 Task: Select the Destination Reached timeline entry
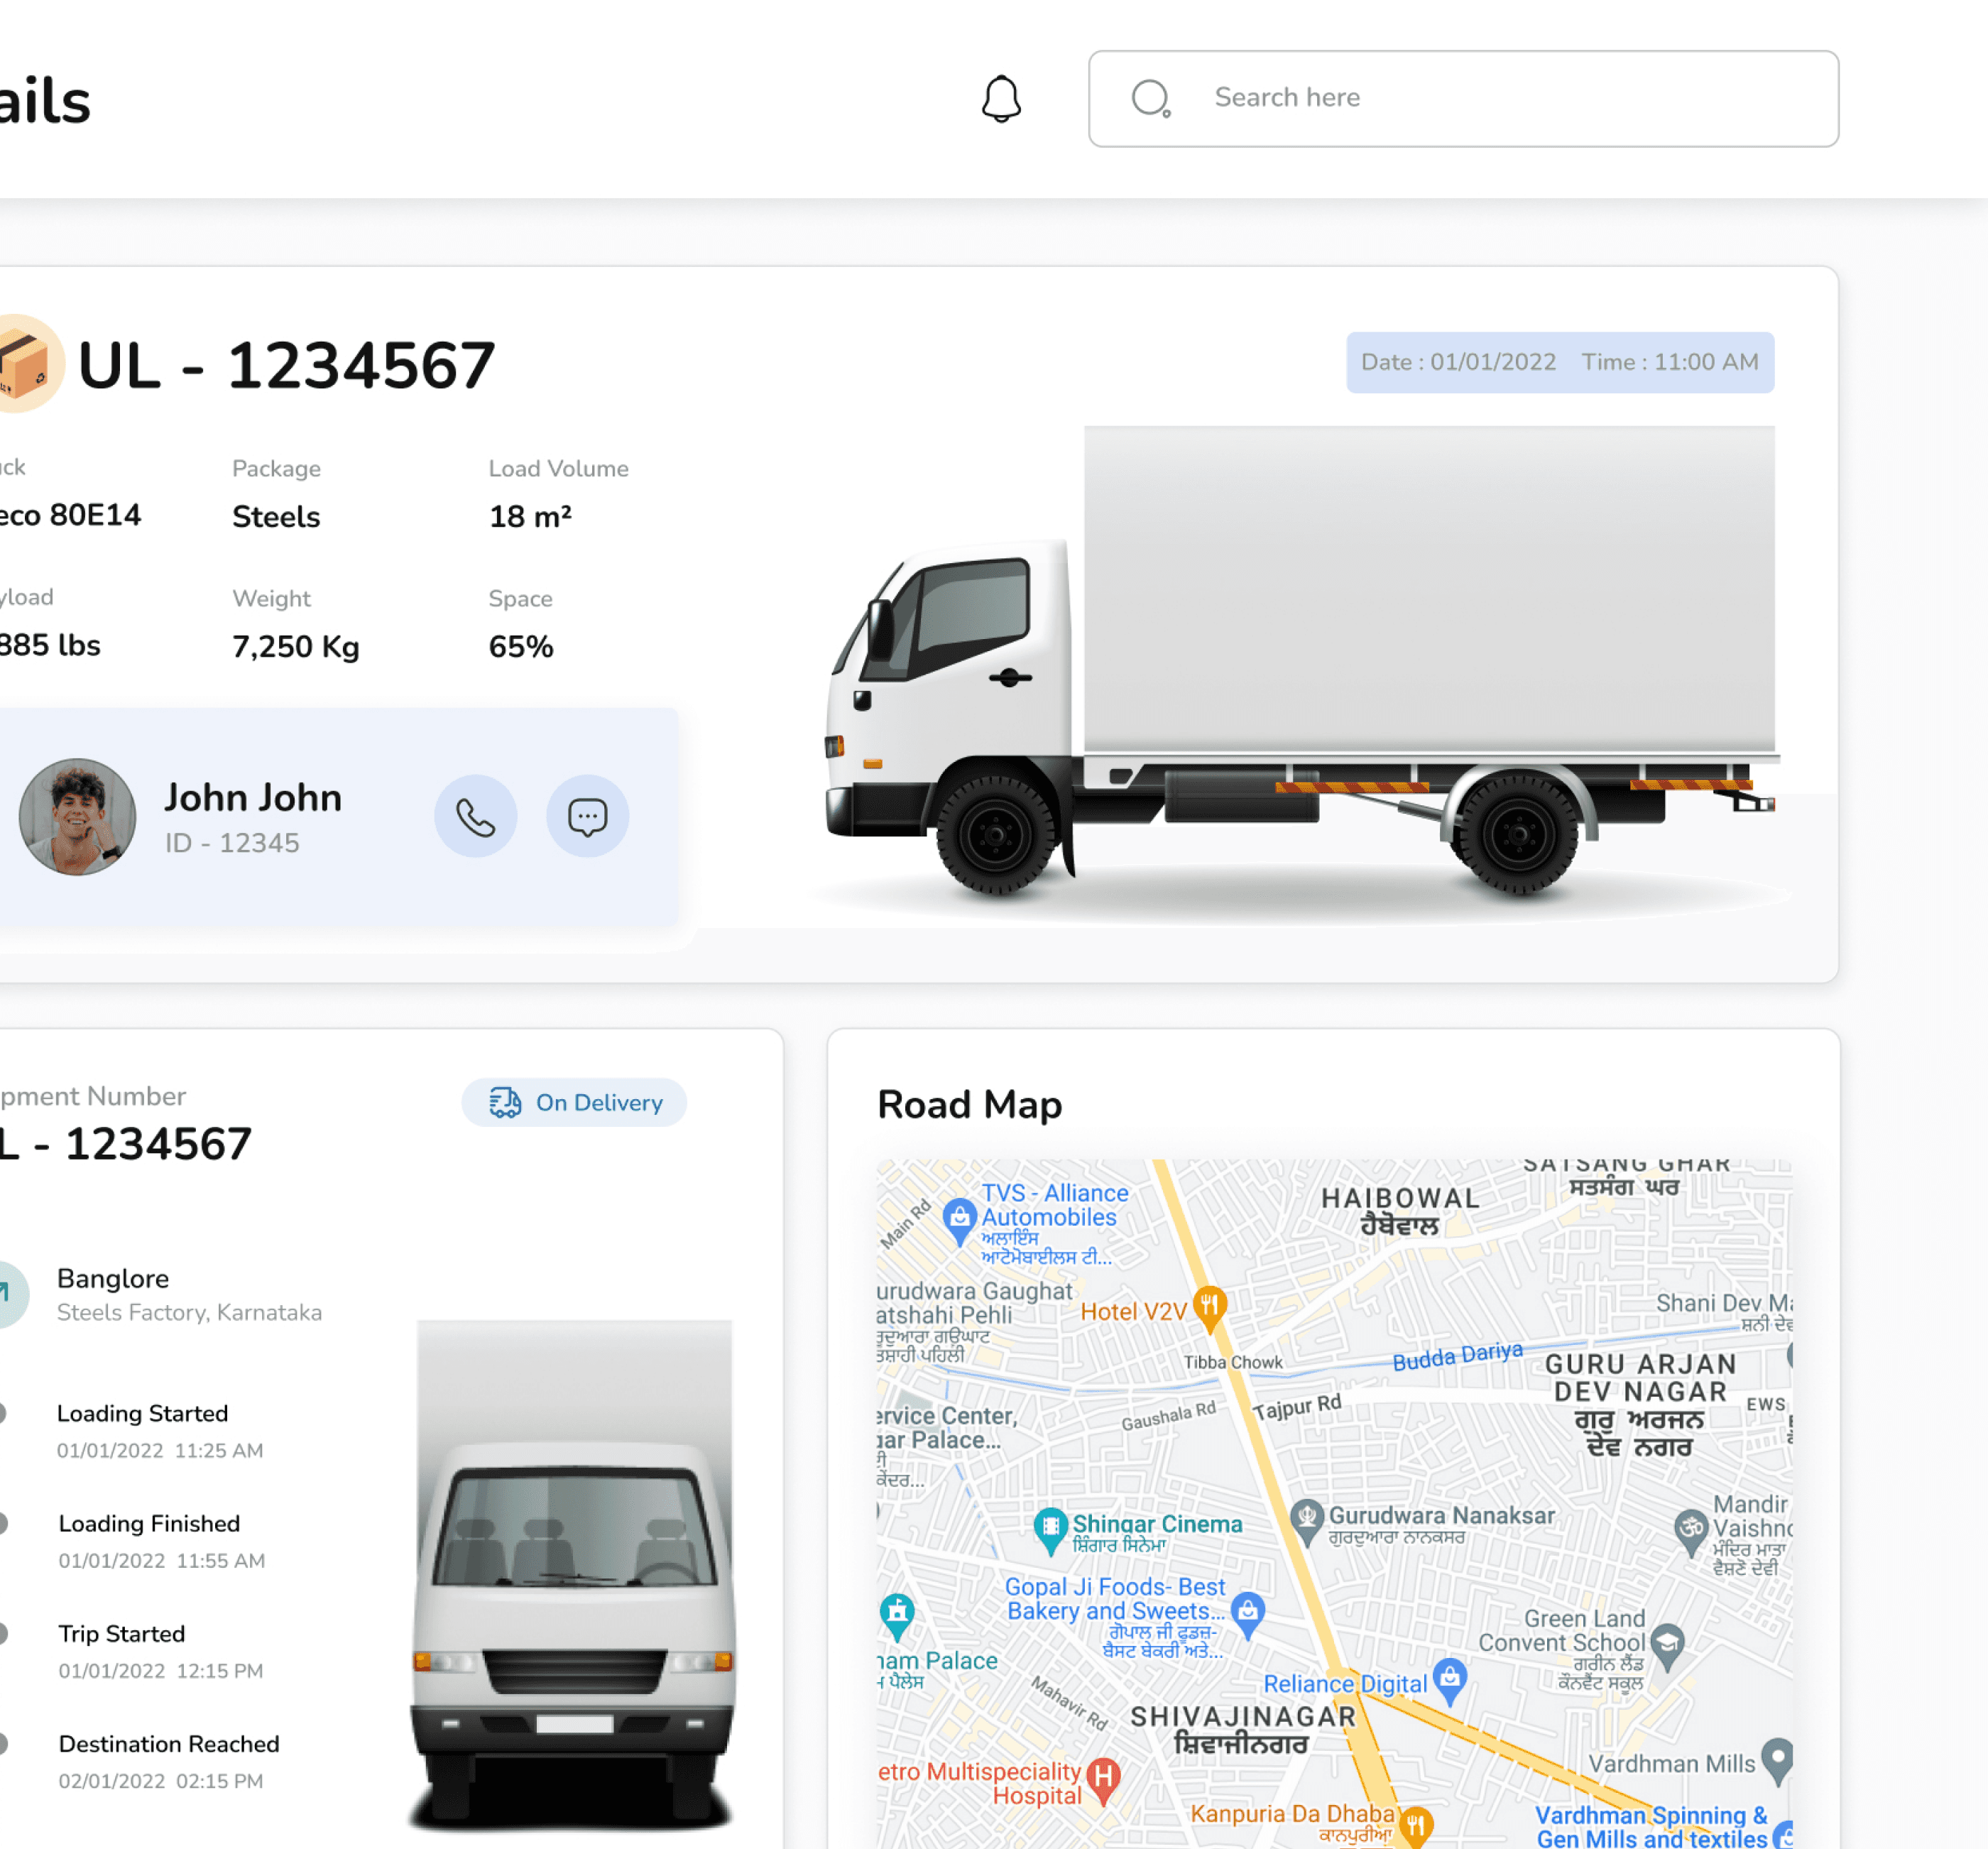coord(168,1743)
